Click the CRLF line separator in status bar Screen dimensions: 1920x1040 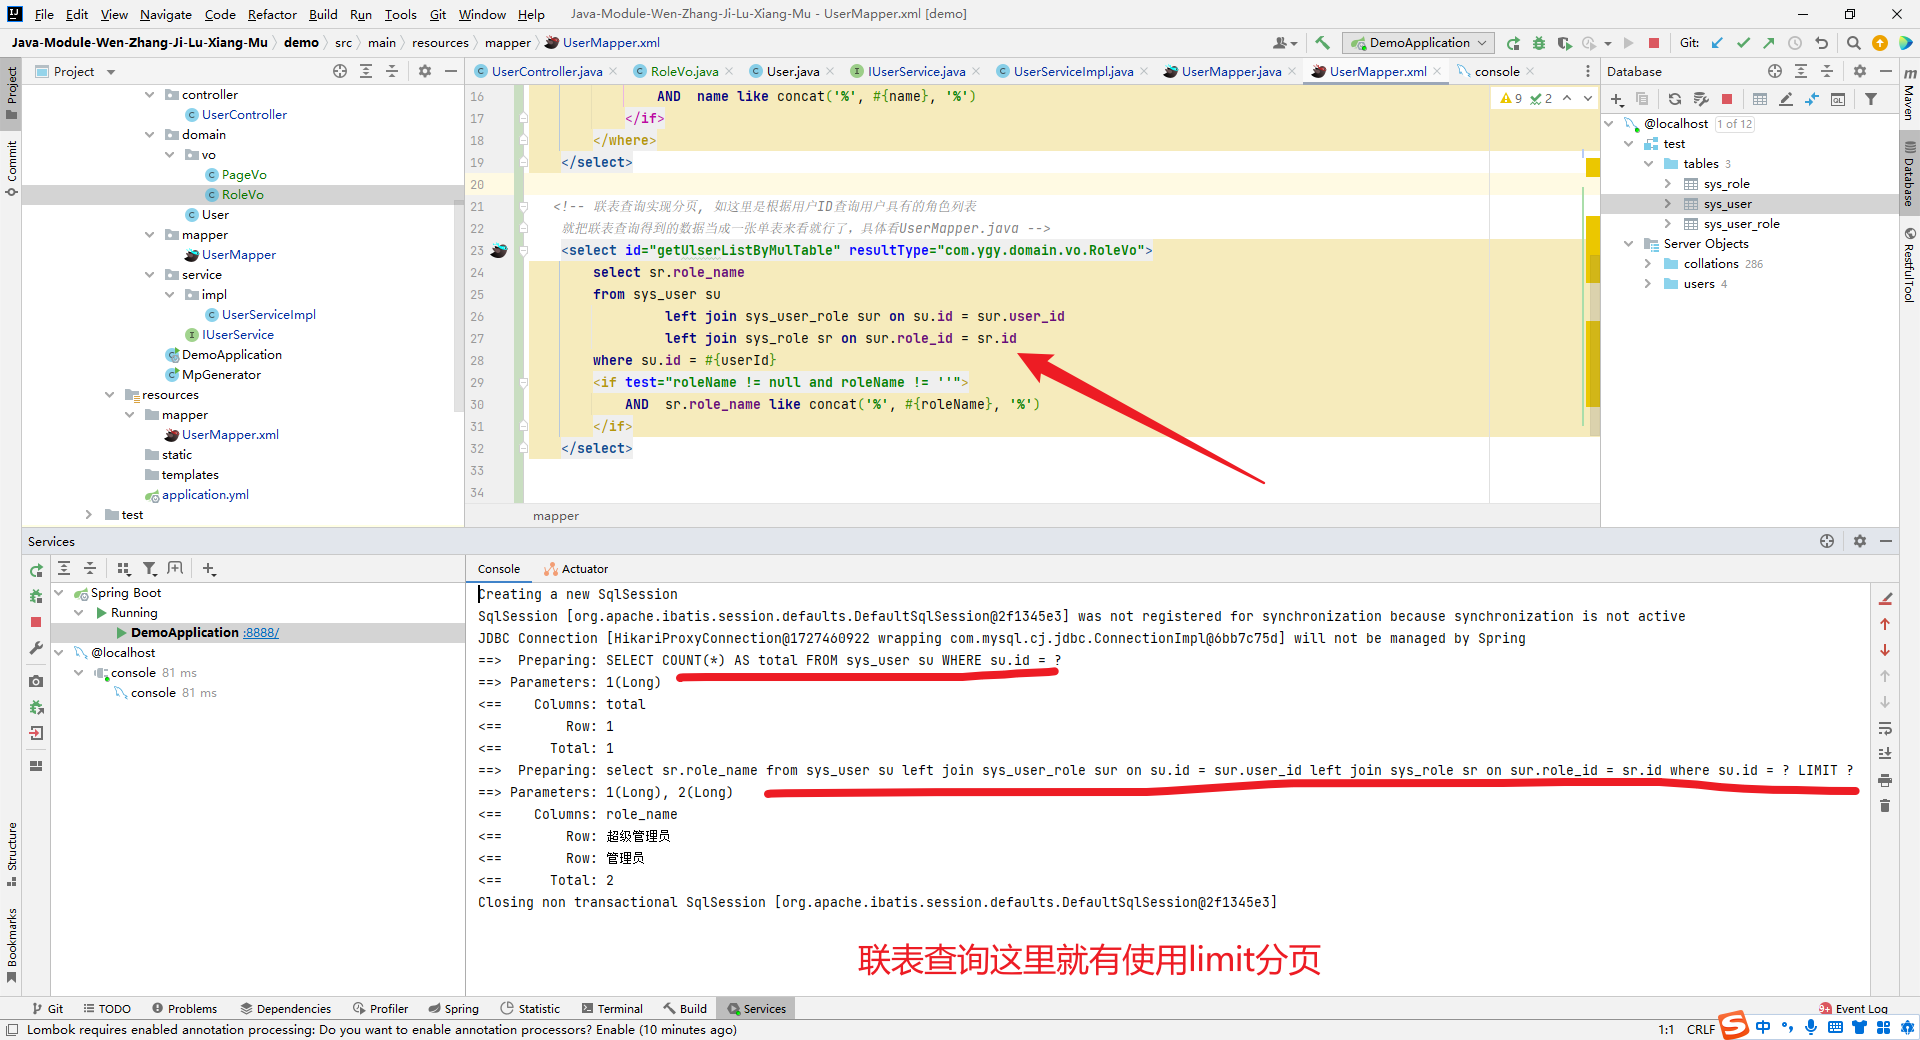tap(1701, 1029)
